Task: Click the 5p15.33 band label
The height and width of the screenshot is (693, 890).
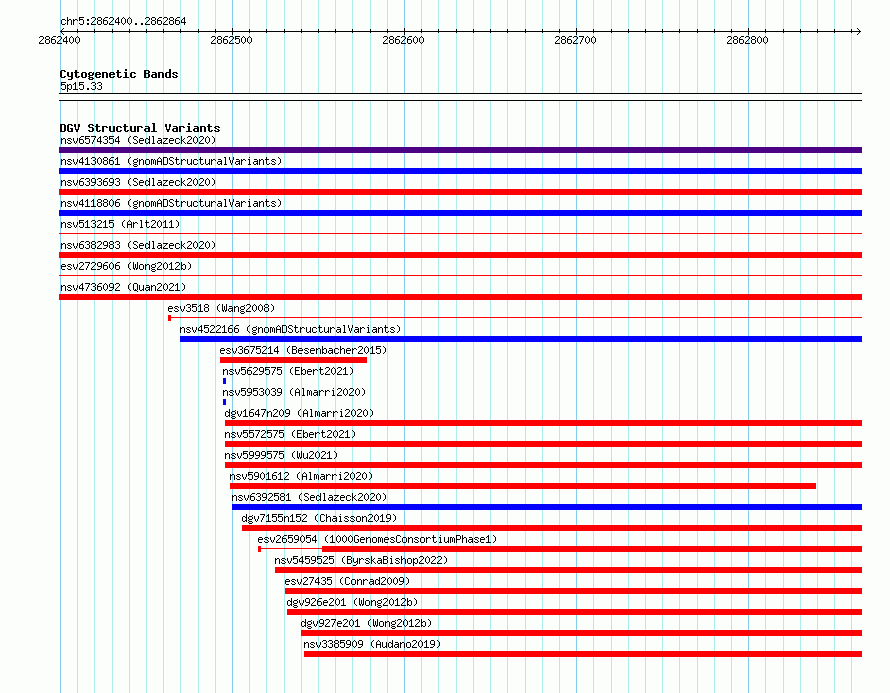Action: pyautogui.click(x=81, y=86)
